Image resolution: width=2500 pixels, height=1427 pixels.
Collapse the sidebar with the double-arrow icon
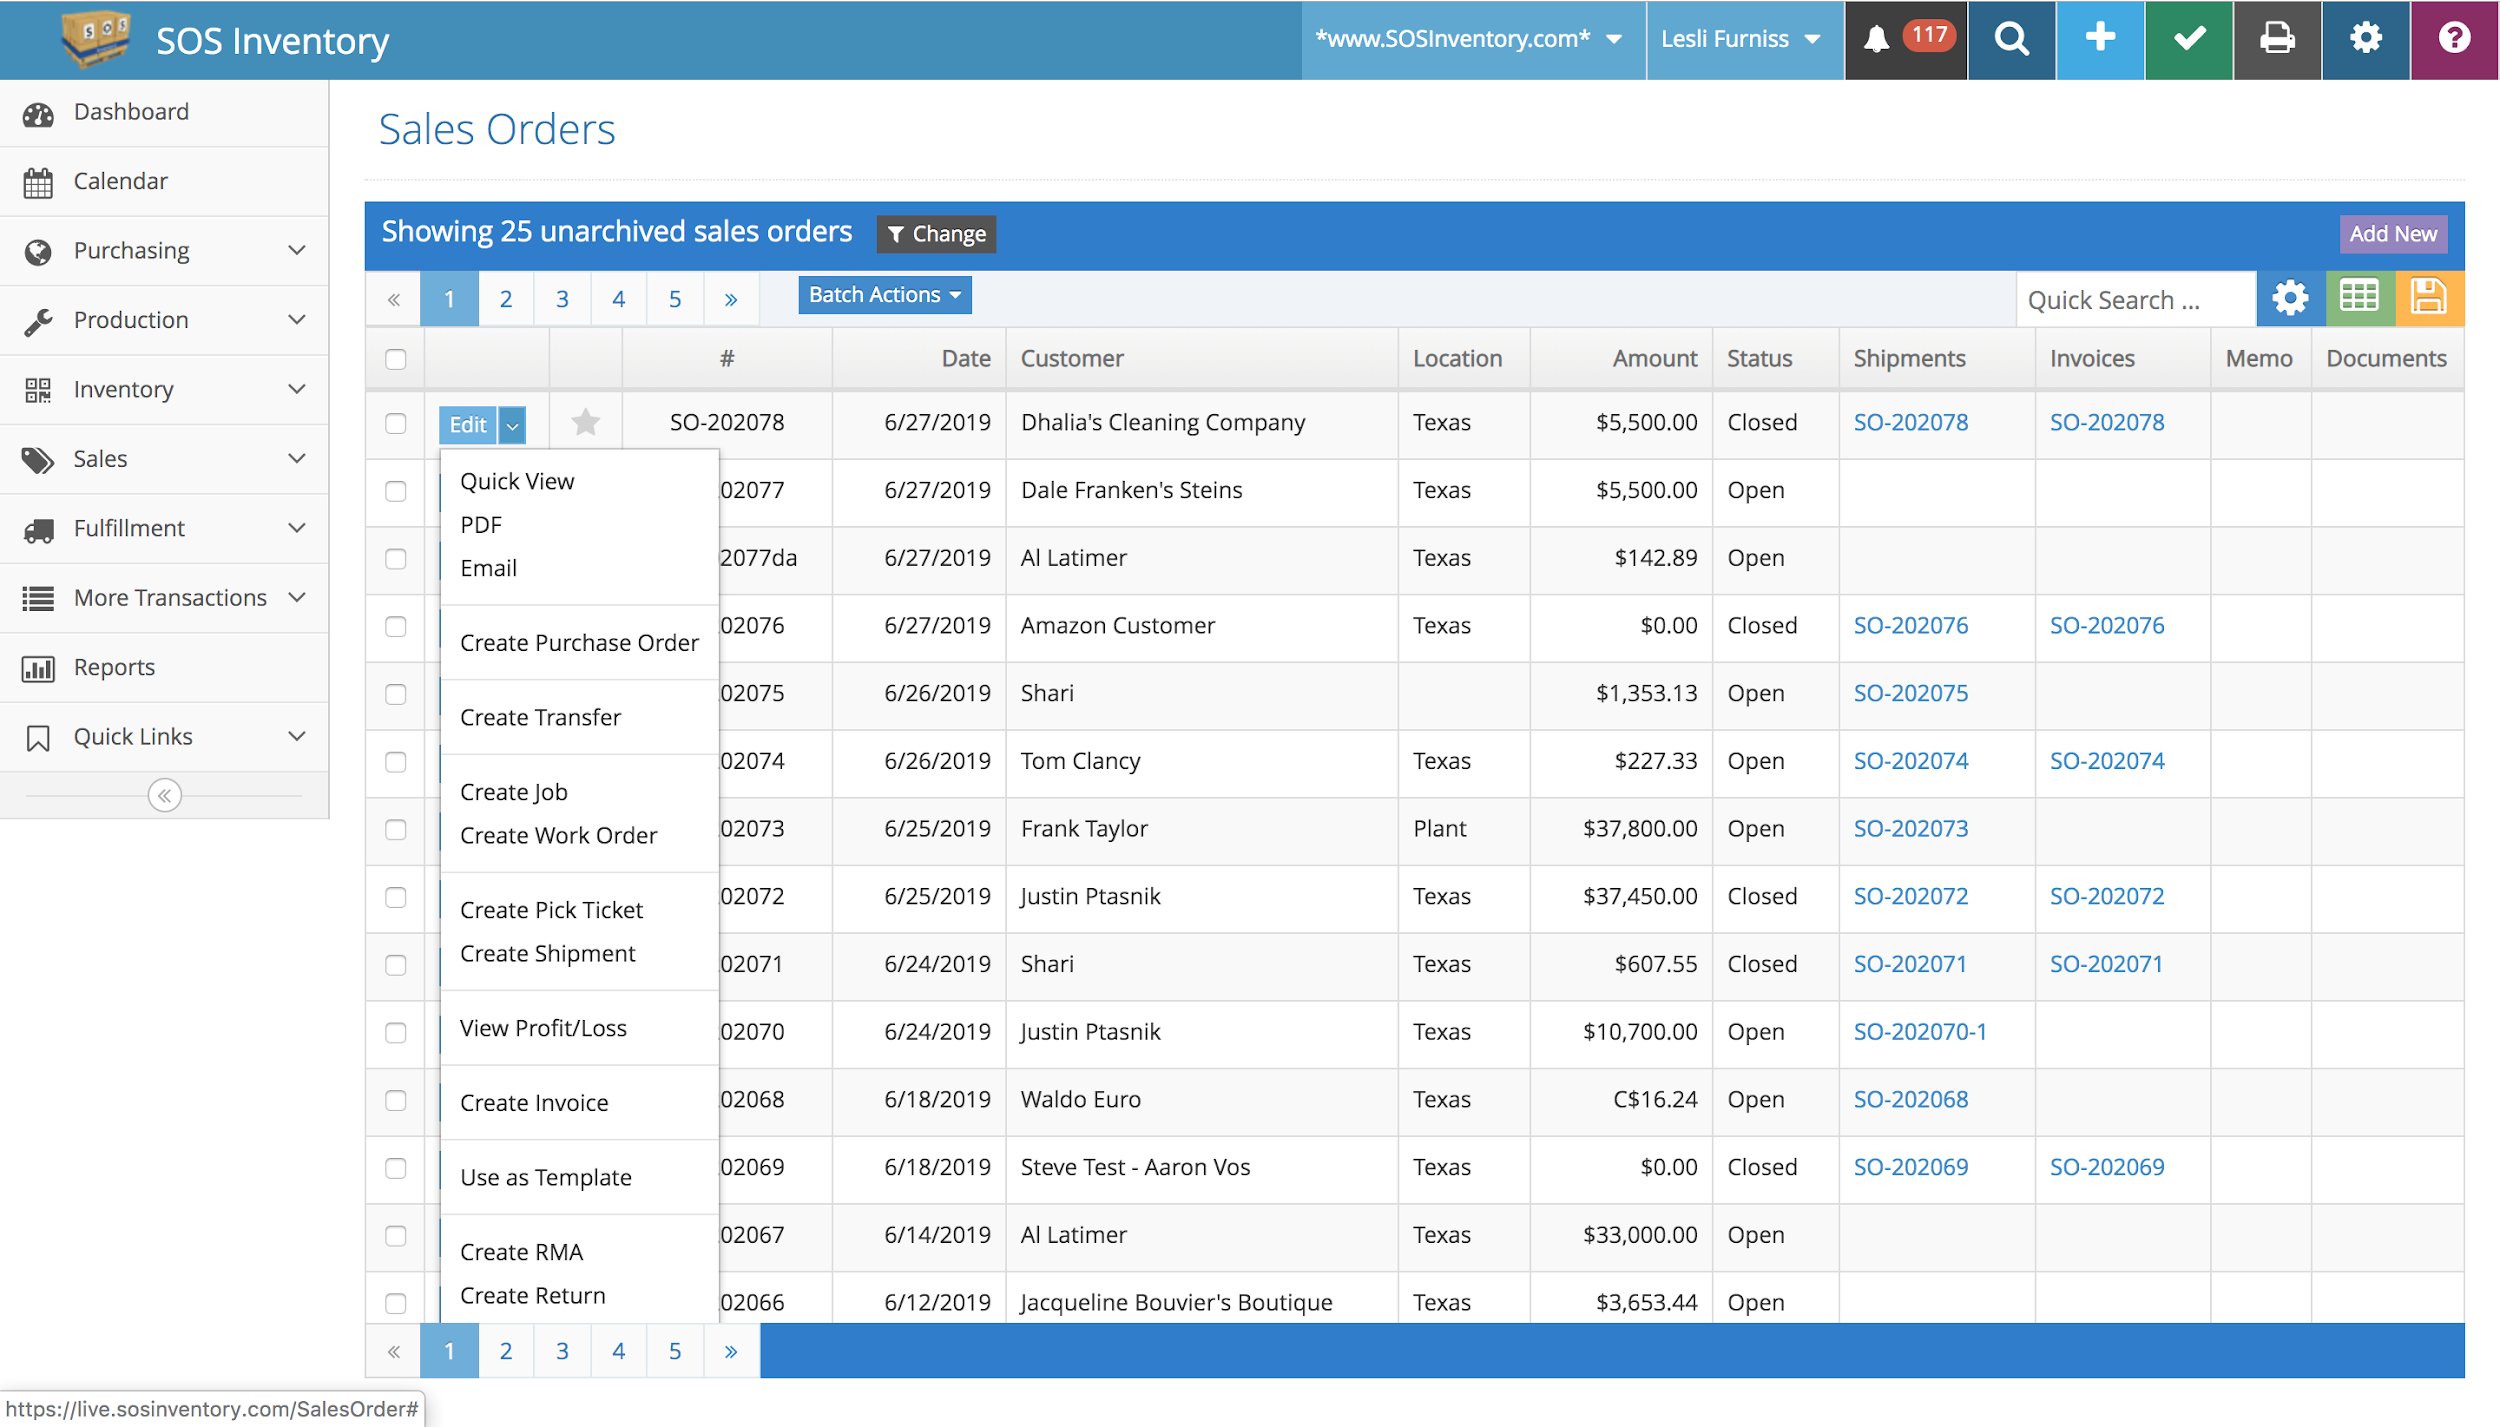[x=163, y=794]
